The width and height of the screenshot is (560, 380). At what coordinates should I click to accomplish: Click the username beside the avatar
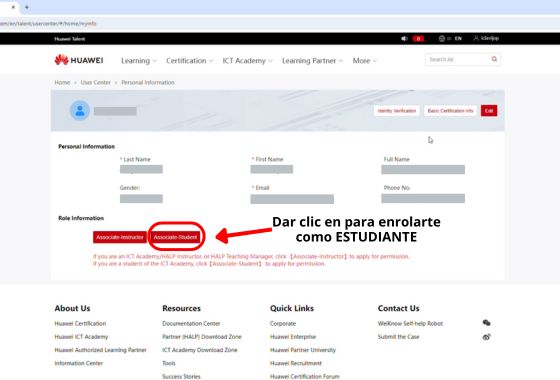click(115, 111)
